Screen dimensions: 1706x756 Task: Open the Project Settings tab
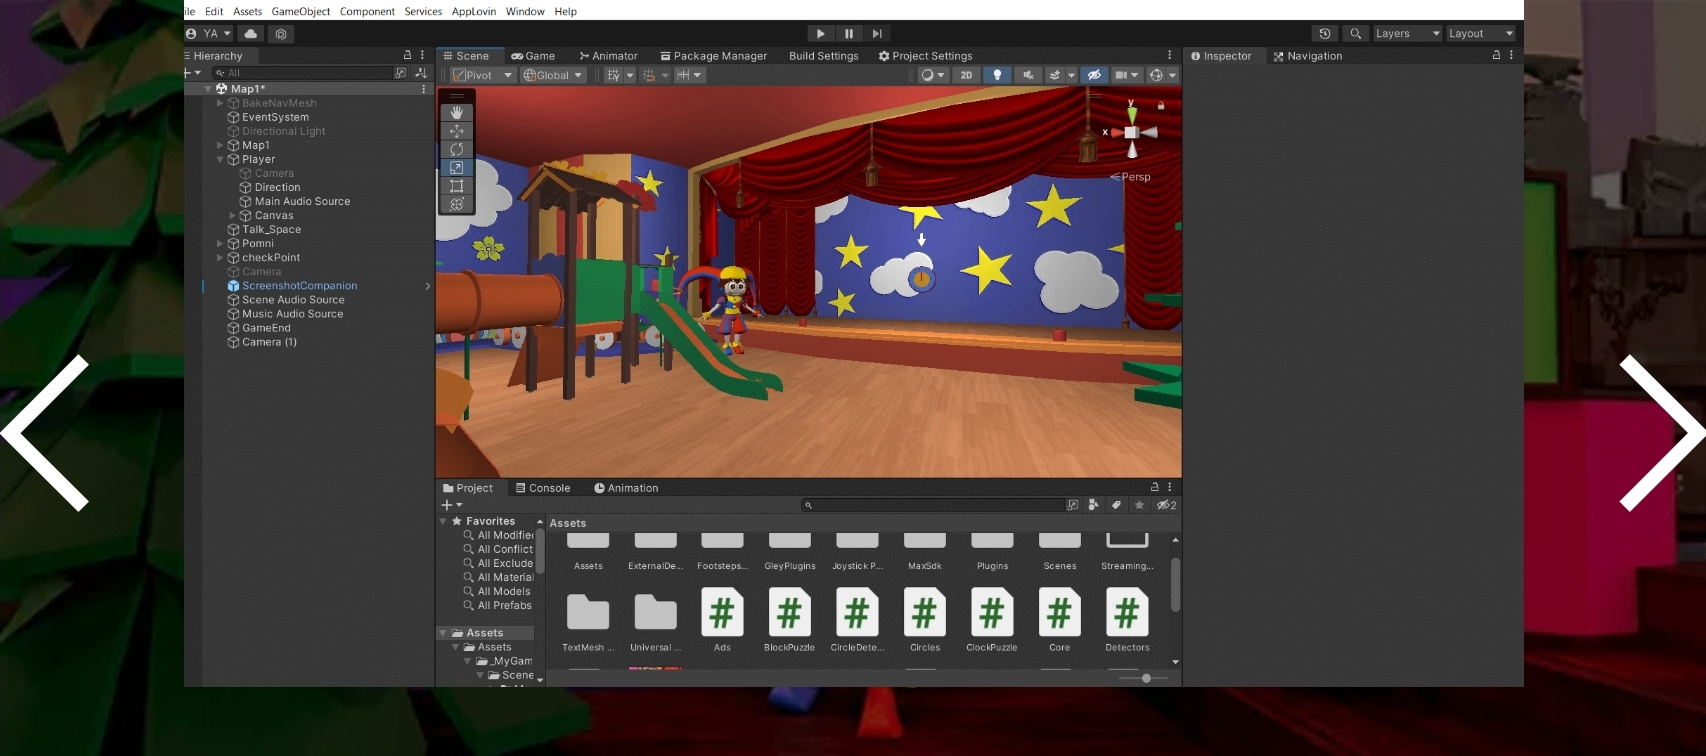tap(925, 56)
